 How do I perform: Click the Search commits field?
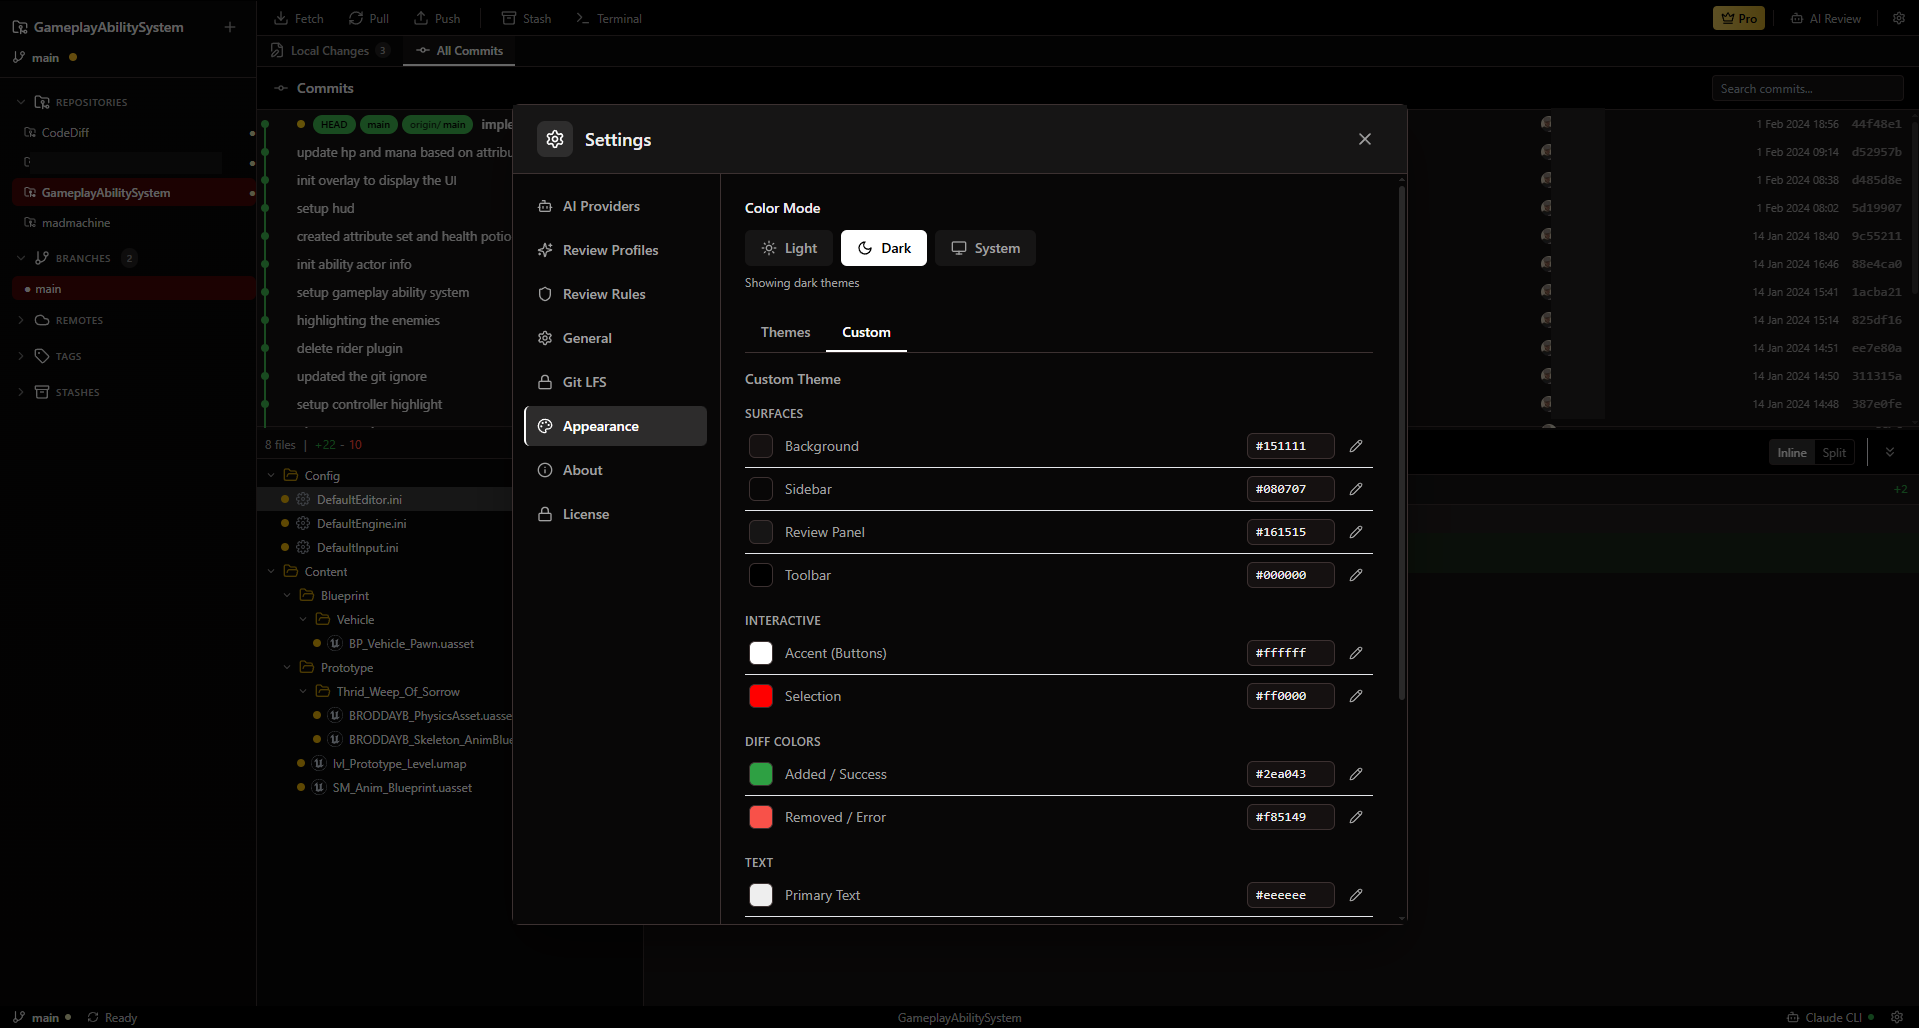coord(1807,88)
